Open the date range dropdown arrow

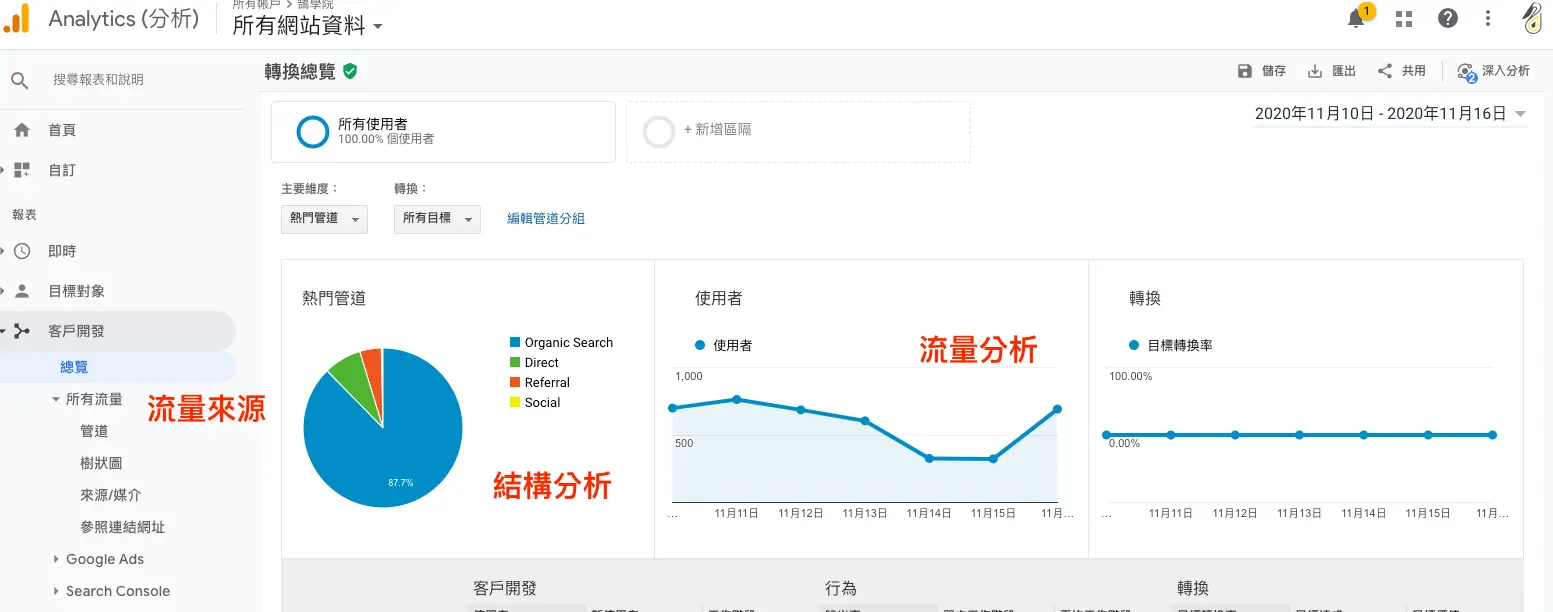pos(1520,114)
